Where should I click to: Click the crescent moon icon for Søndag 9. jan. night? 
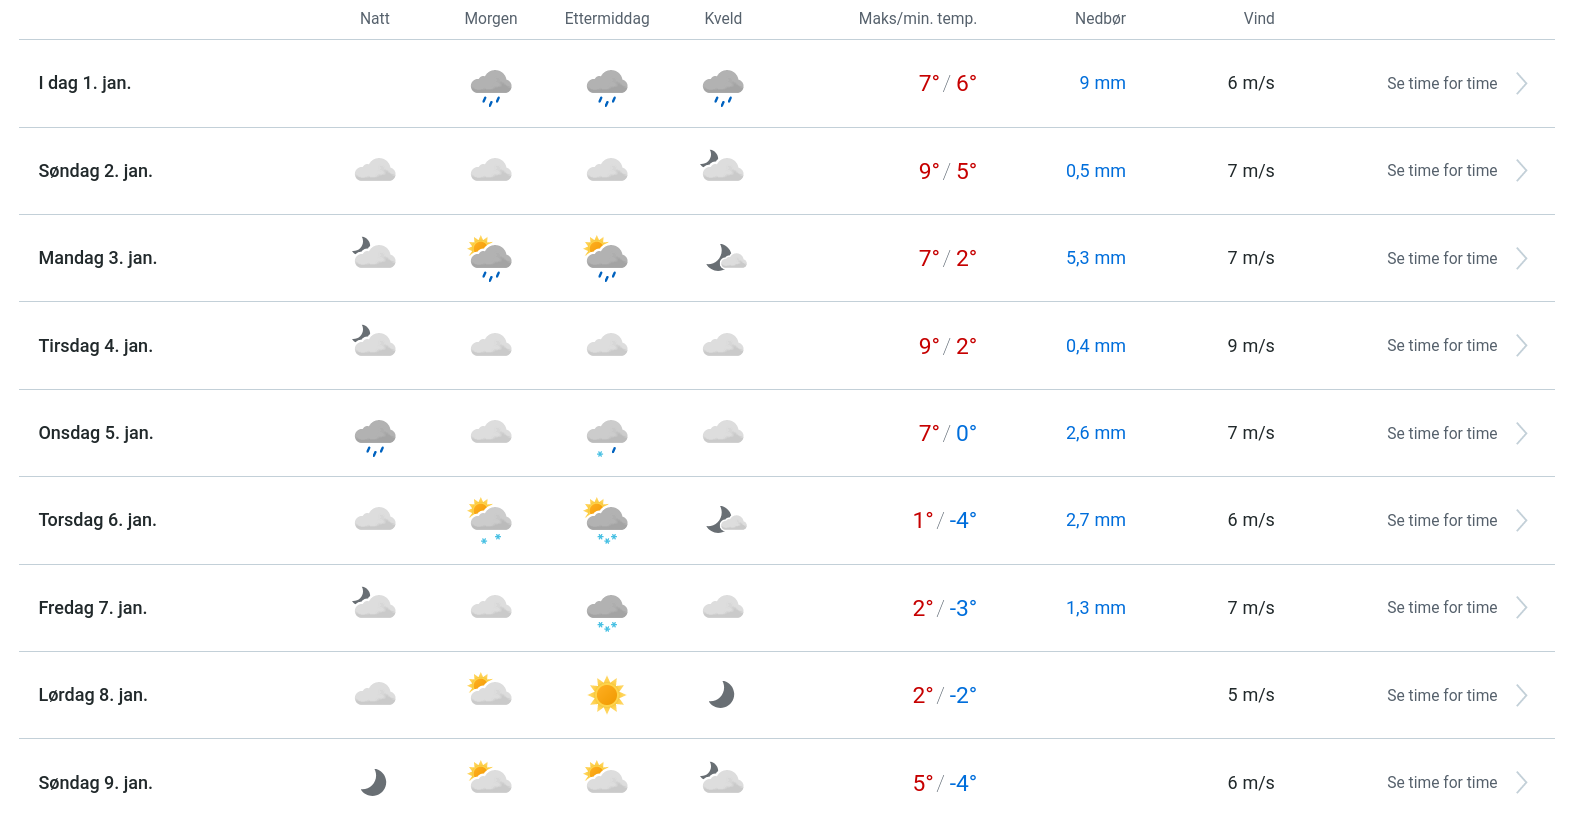point(374,782)
